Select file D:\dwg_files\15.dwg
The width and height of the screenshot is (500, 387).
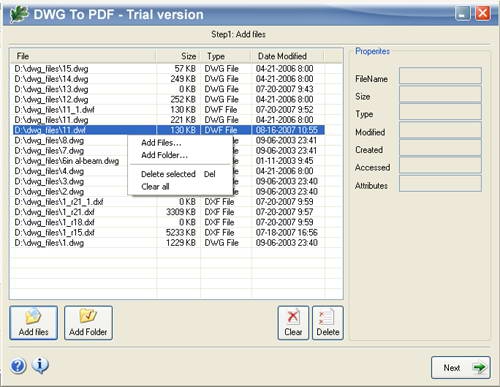51,69
